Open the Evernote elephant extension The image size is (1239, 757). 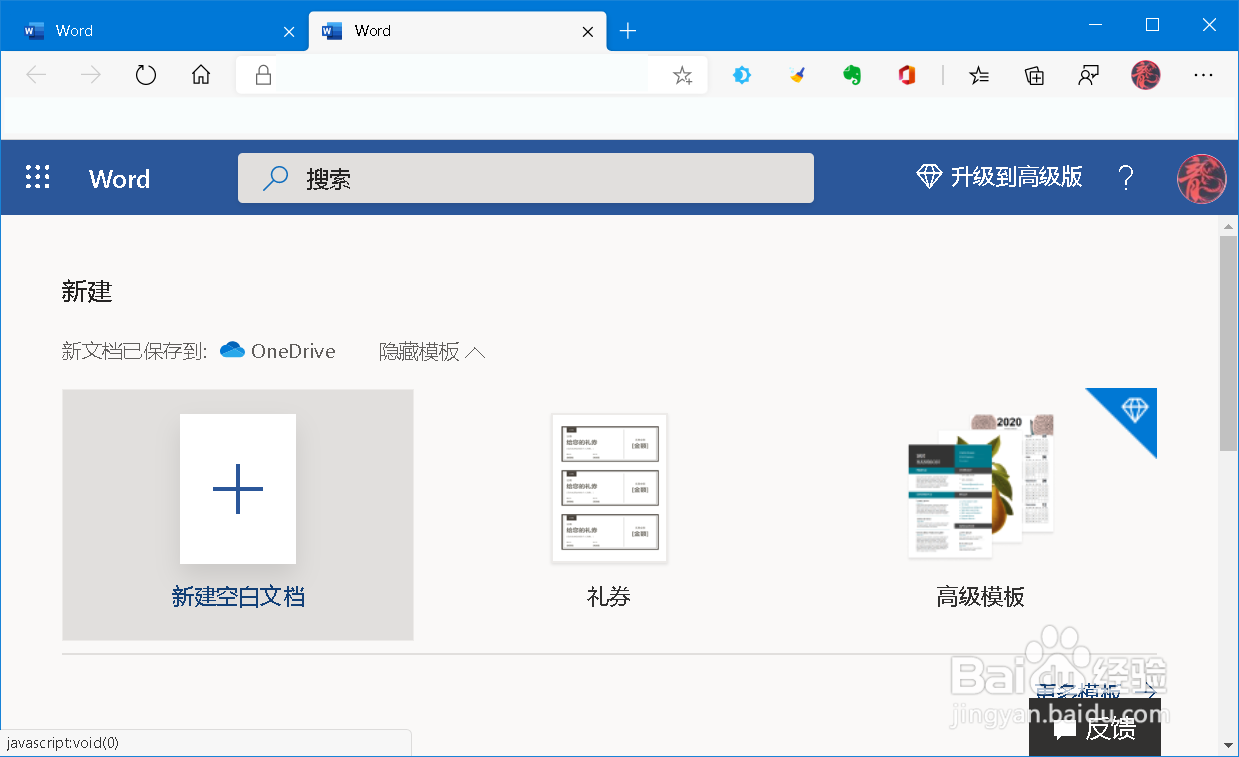(852, 75)
